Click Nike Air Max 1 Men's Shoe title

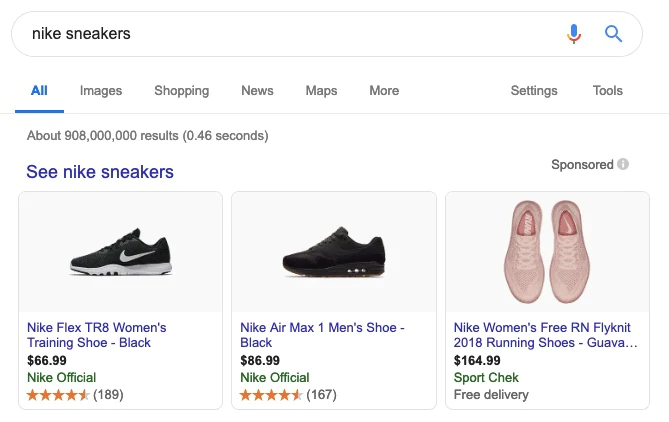click(x=322, y=335)
